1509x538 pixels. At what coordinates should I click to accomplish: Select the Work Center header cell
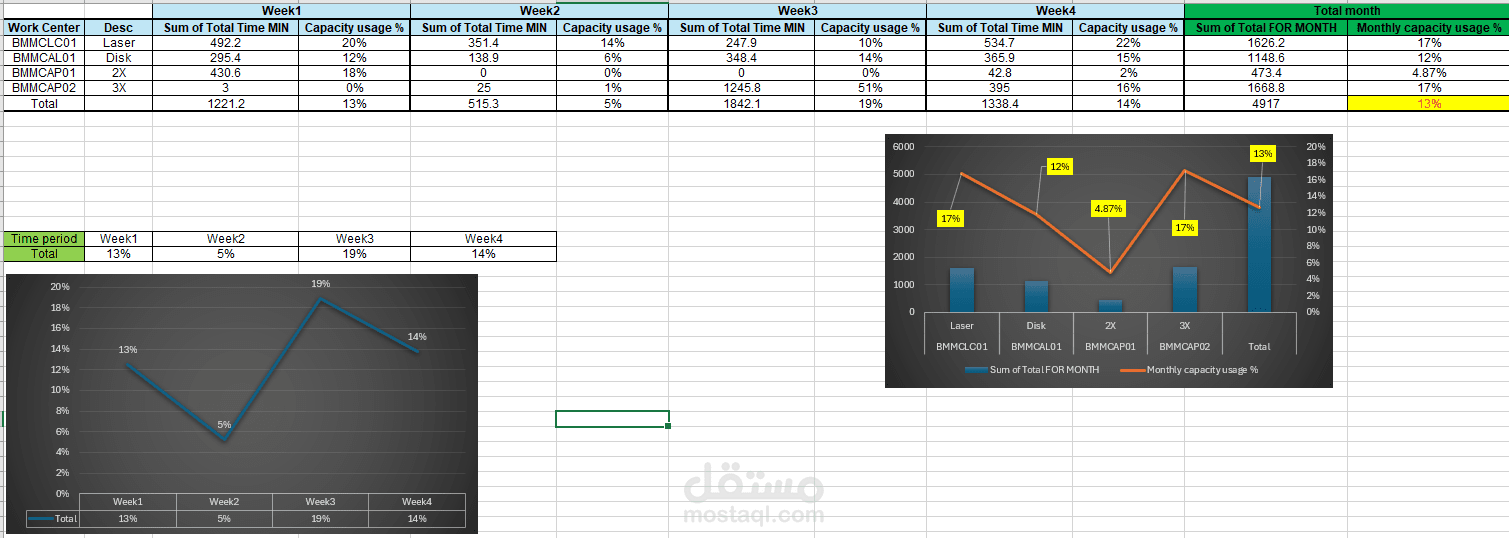click(x=44, y=27)
